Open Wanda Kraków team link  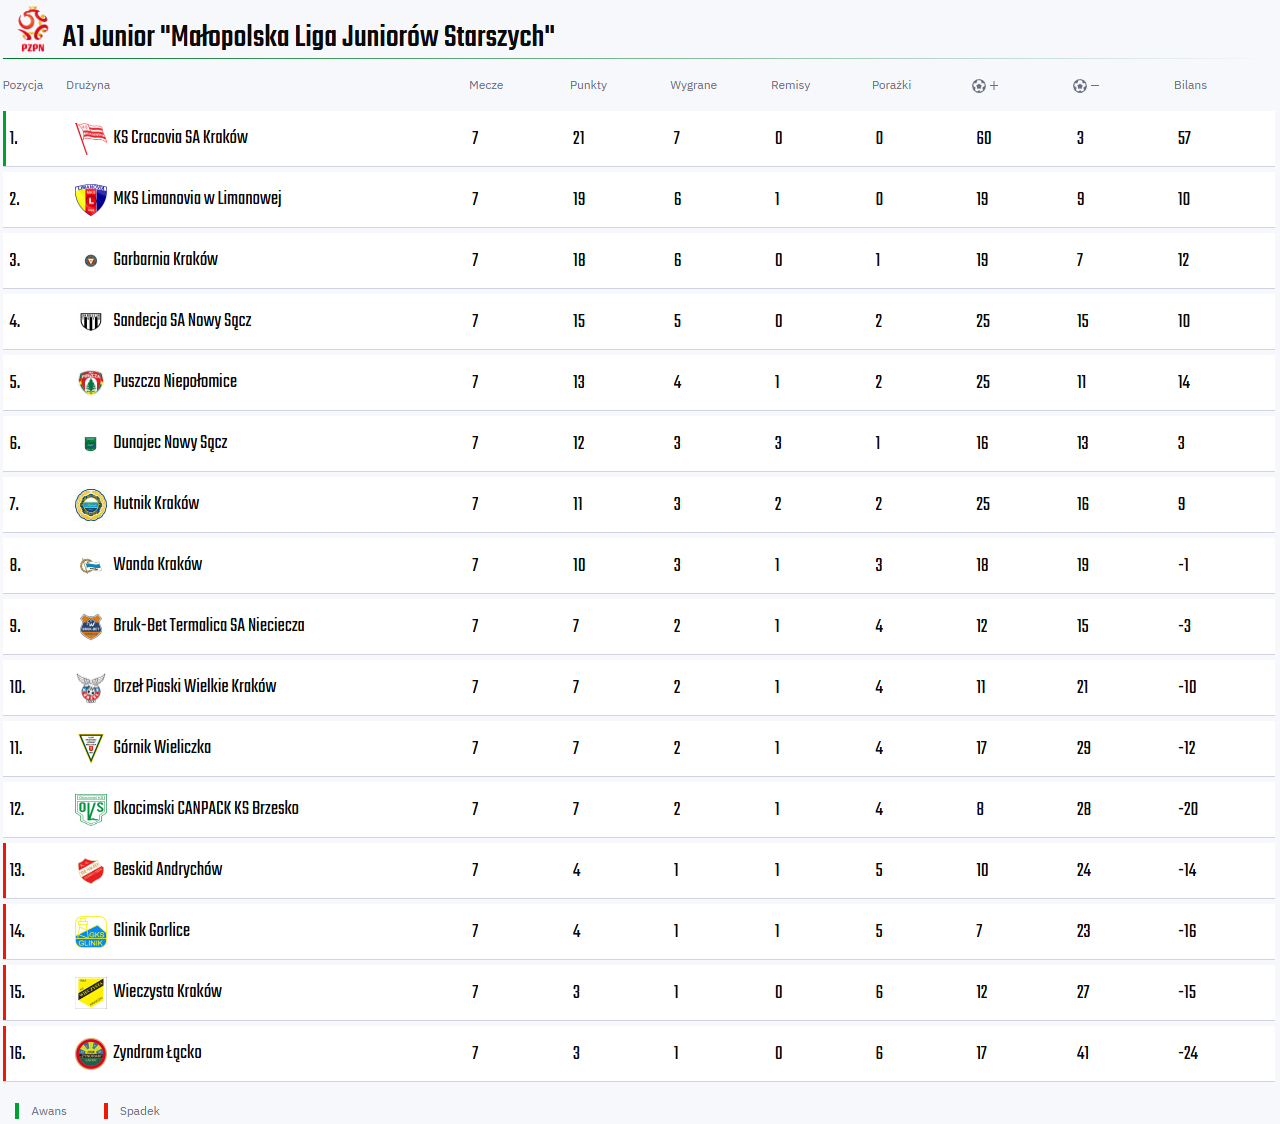157,564
